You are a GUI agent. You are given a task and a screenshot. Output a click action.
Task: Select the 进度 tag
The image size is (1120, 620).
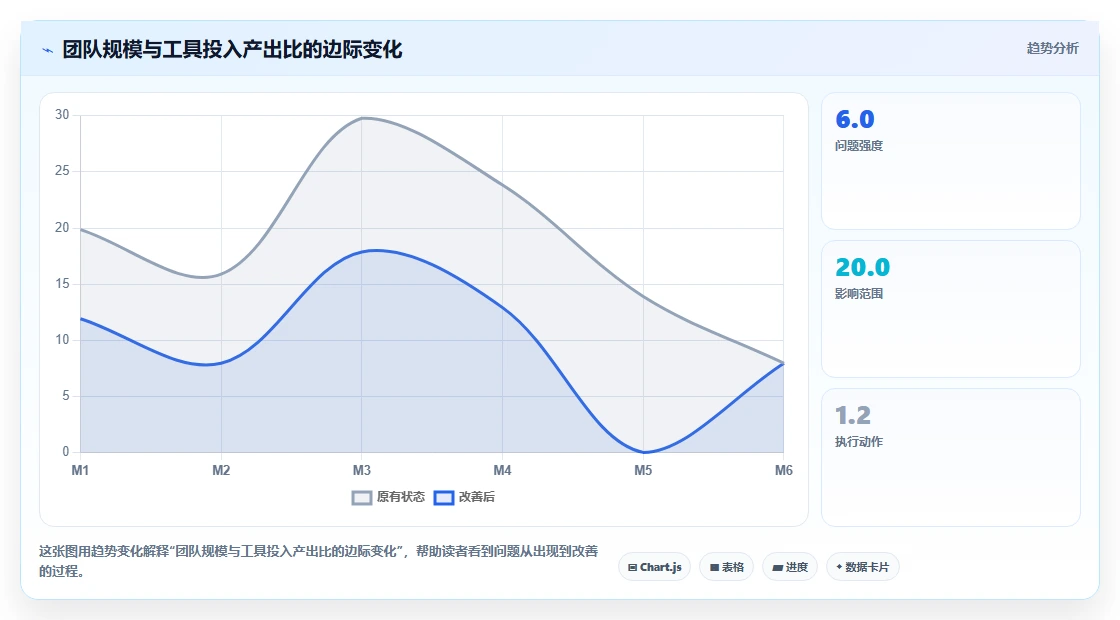(790, 567)
